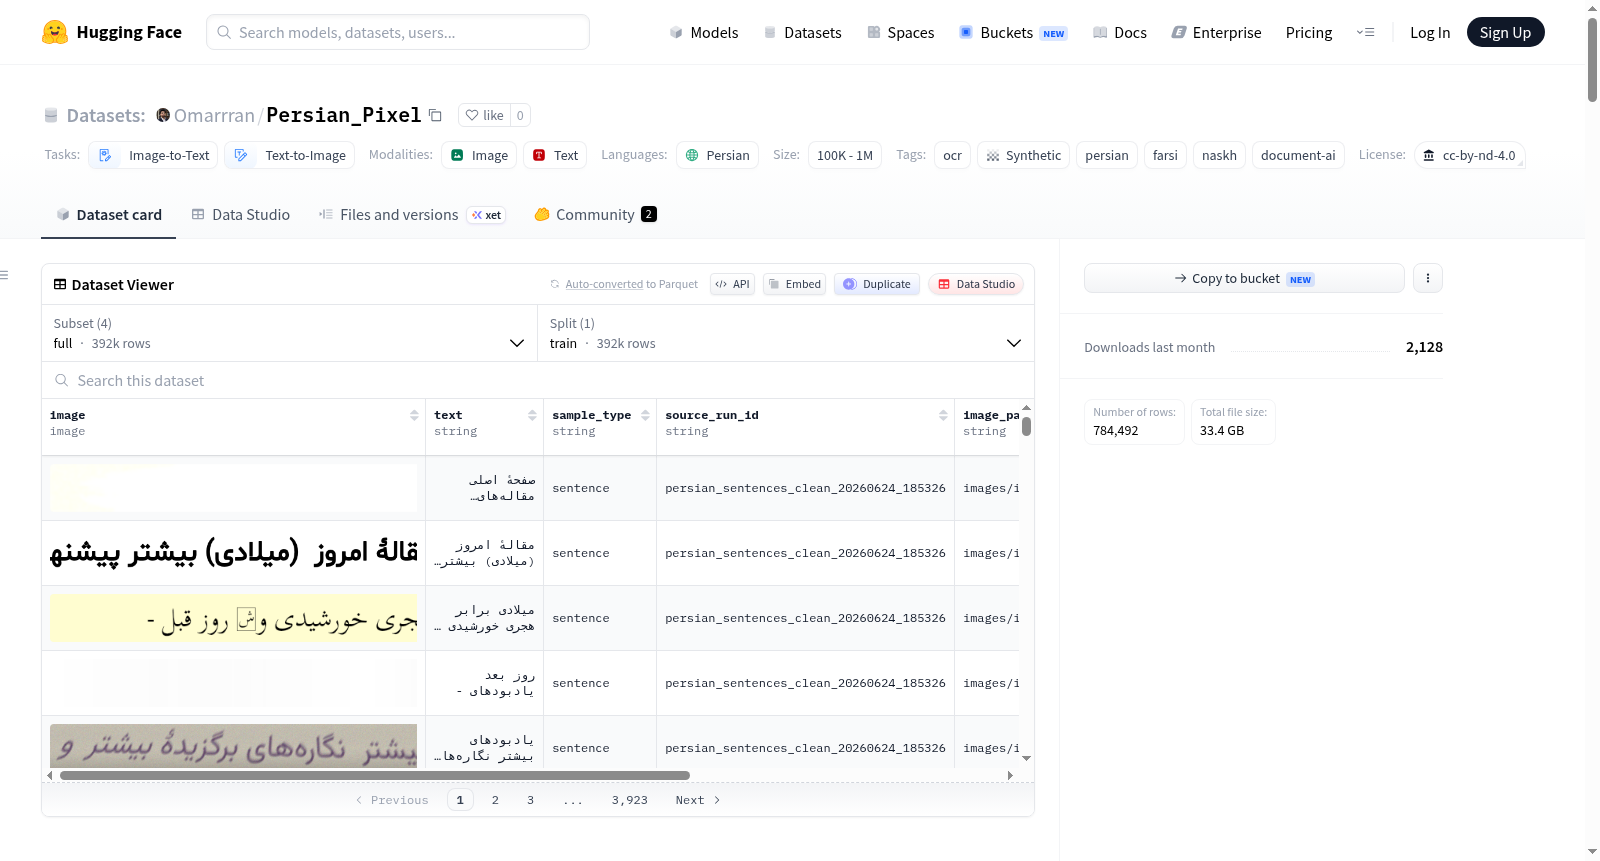Click the heart like button
Viewport: 1600px width, 861px height.
[x=484, y=115]
